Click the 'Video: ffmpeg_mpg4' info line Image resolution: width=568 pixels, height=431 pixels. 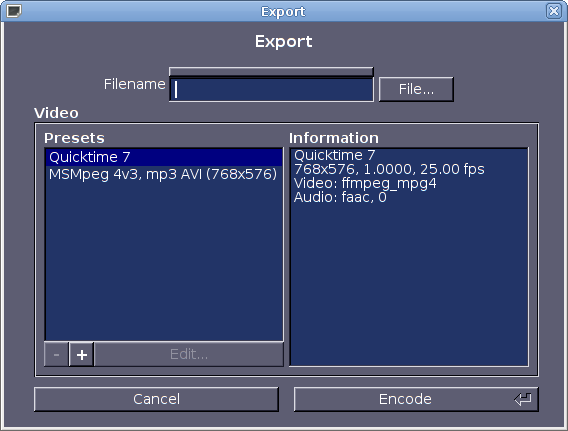[x=365, y=183]
